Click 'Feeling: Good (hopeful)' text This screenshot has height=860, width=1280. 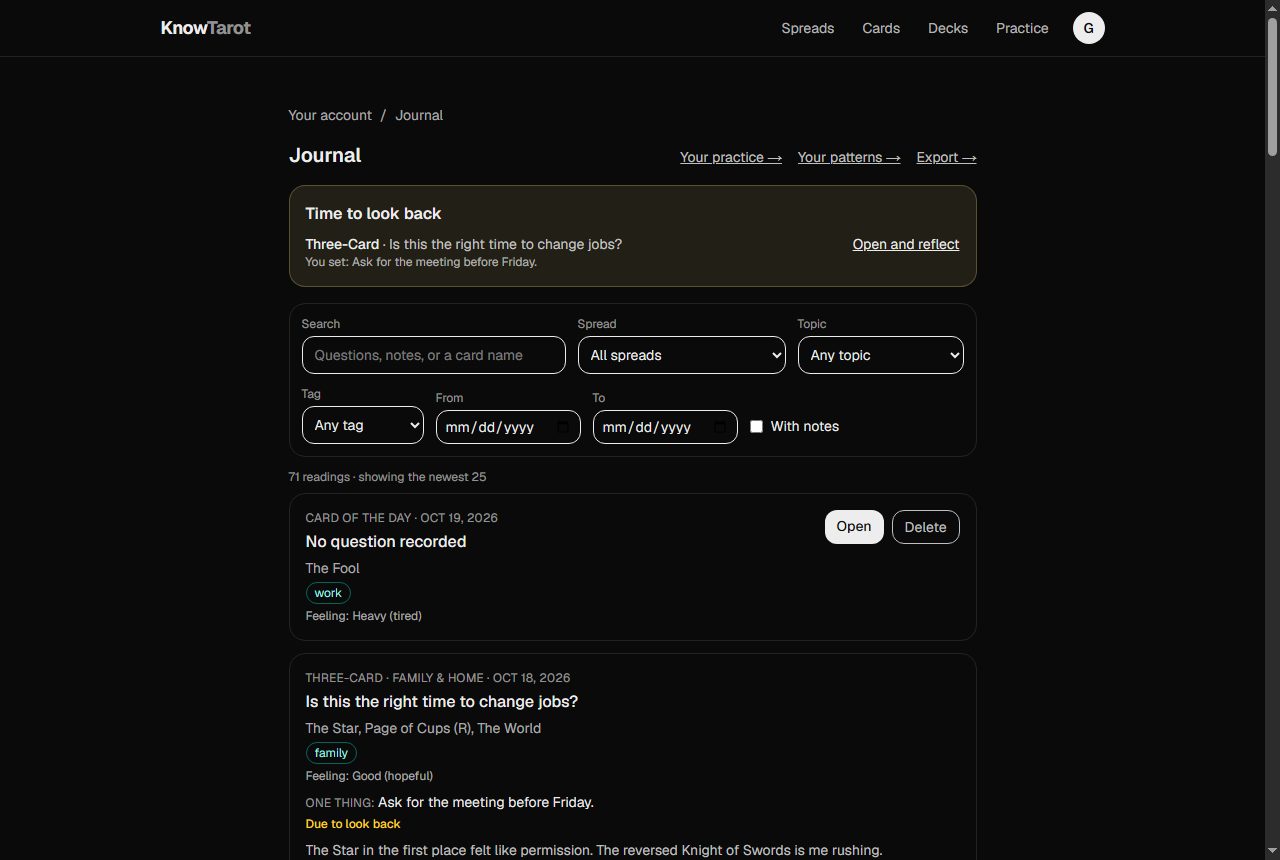click(x=369, y=776)
